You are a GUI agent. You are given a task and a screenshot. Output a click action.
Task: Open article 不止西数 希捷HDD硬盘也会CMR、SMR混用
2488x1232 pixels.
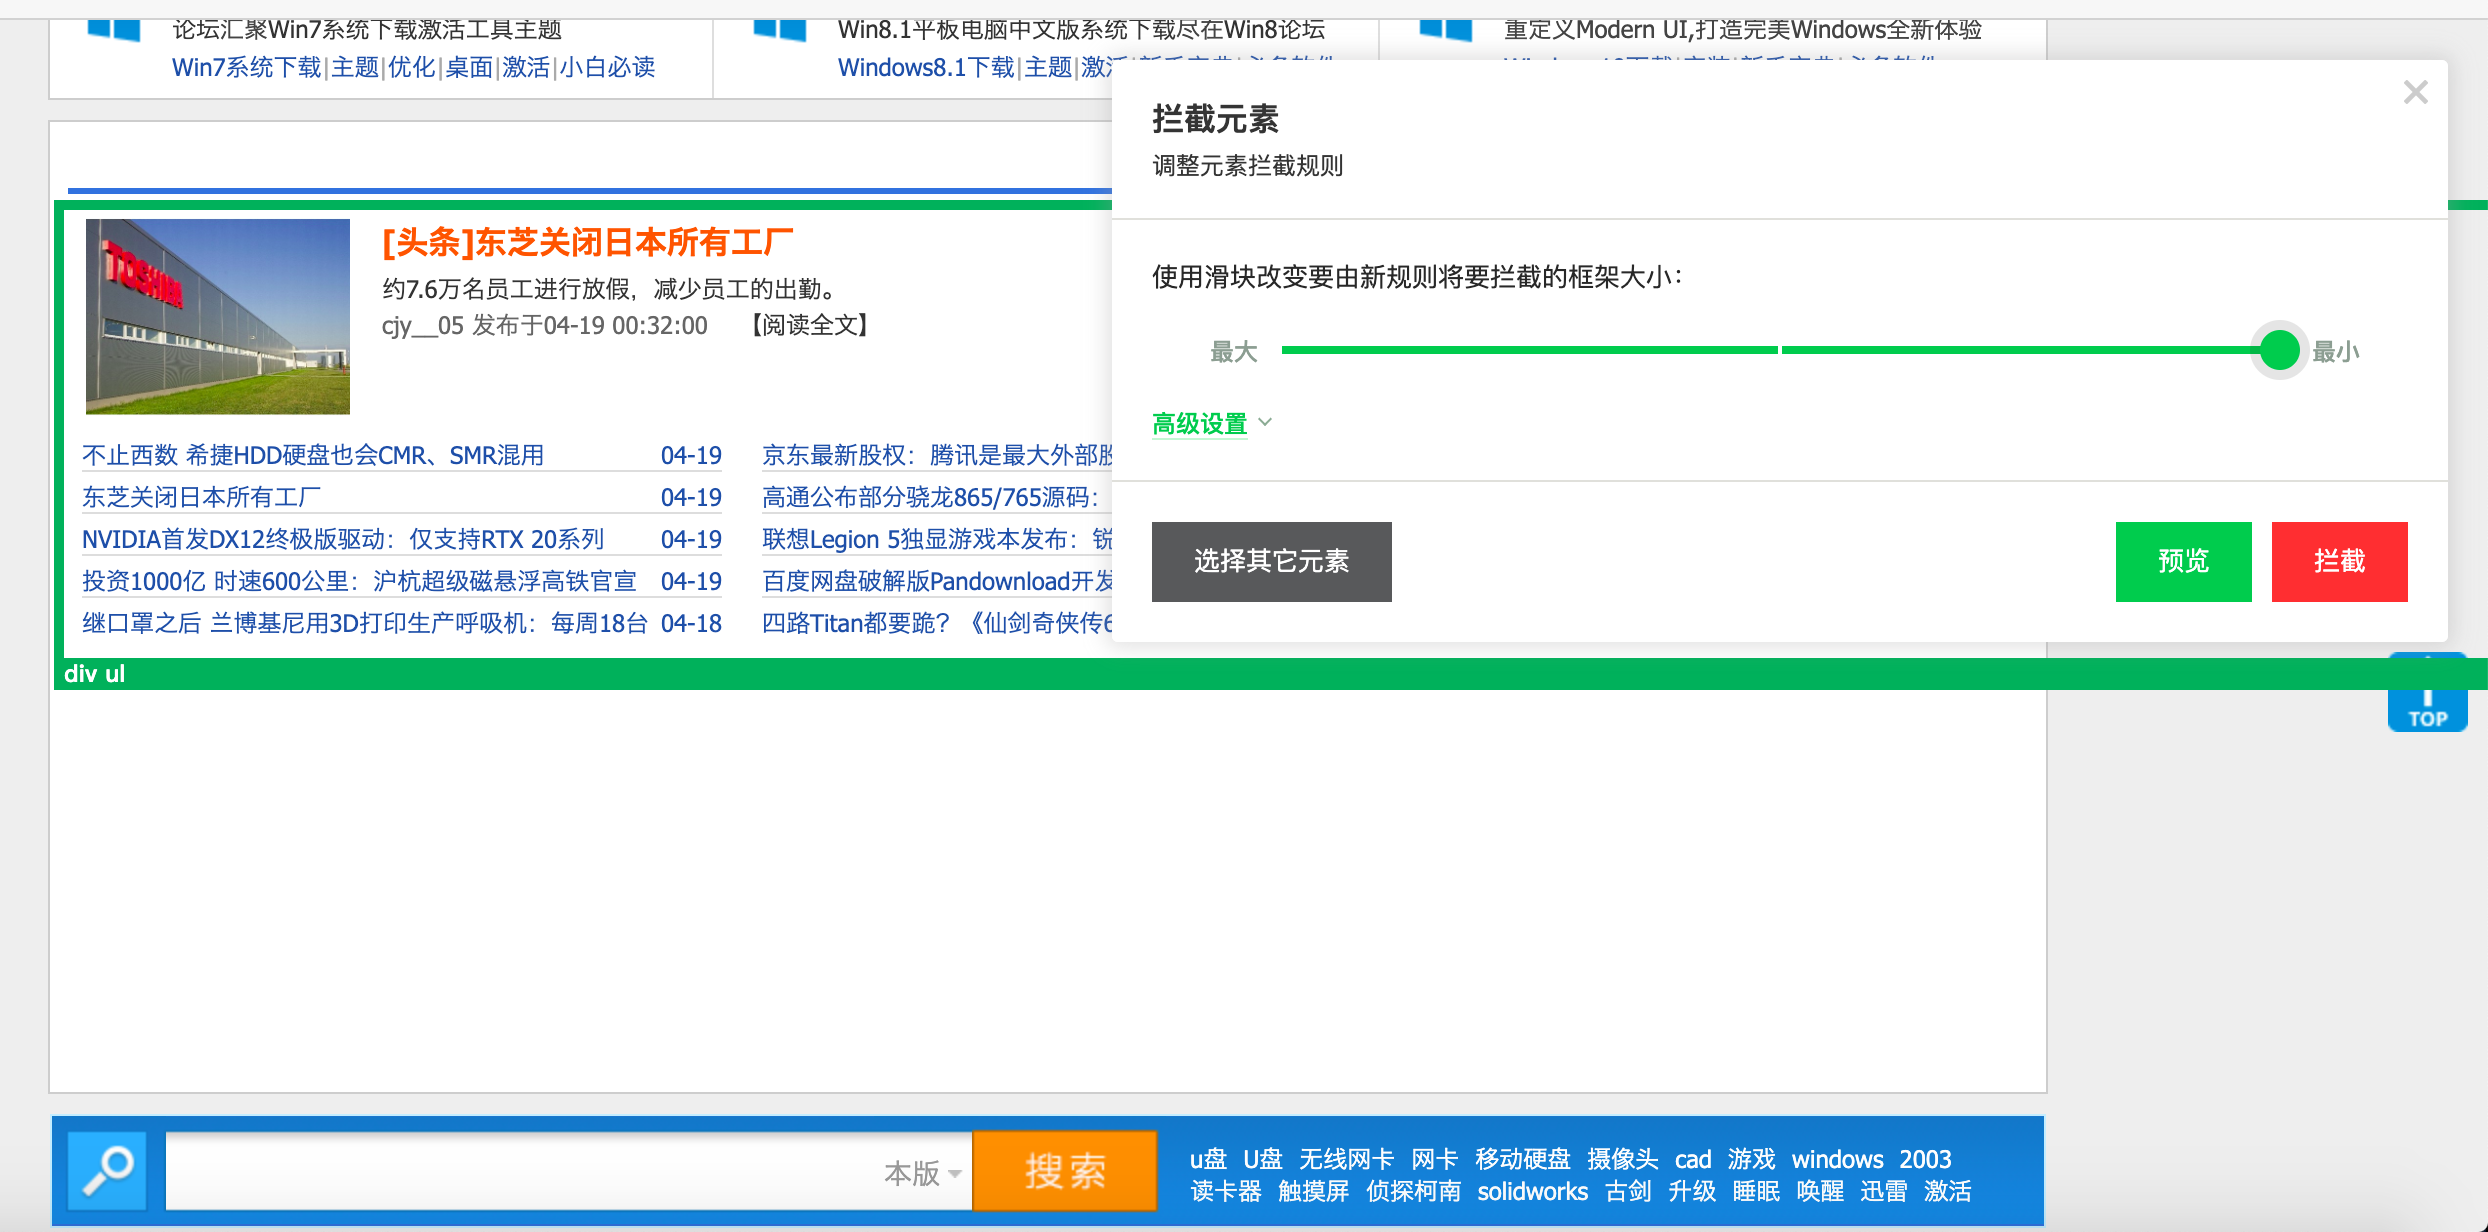313,455
